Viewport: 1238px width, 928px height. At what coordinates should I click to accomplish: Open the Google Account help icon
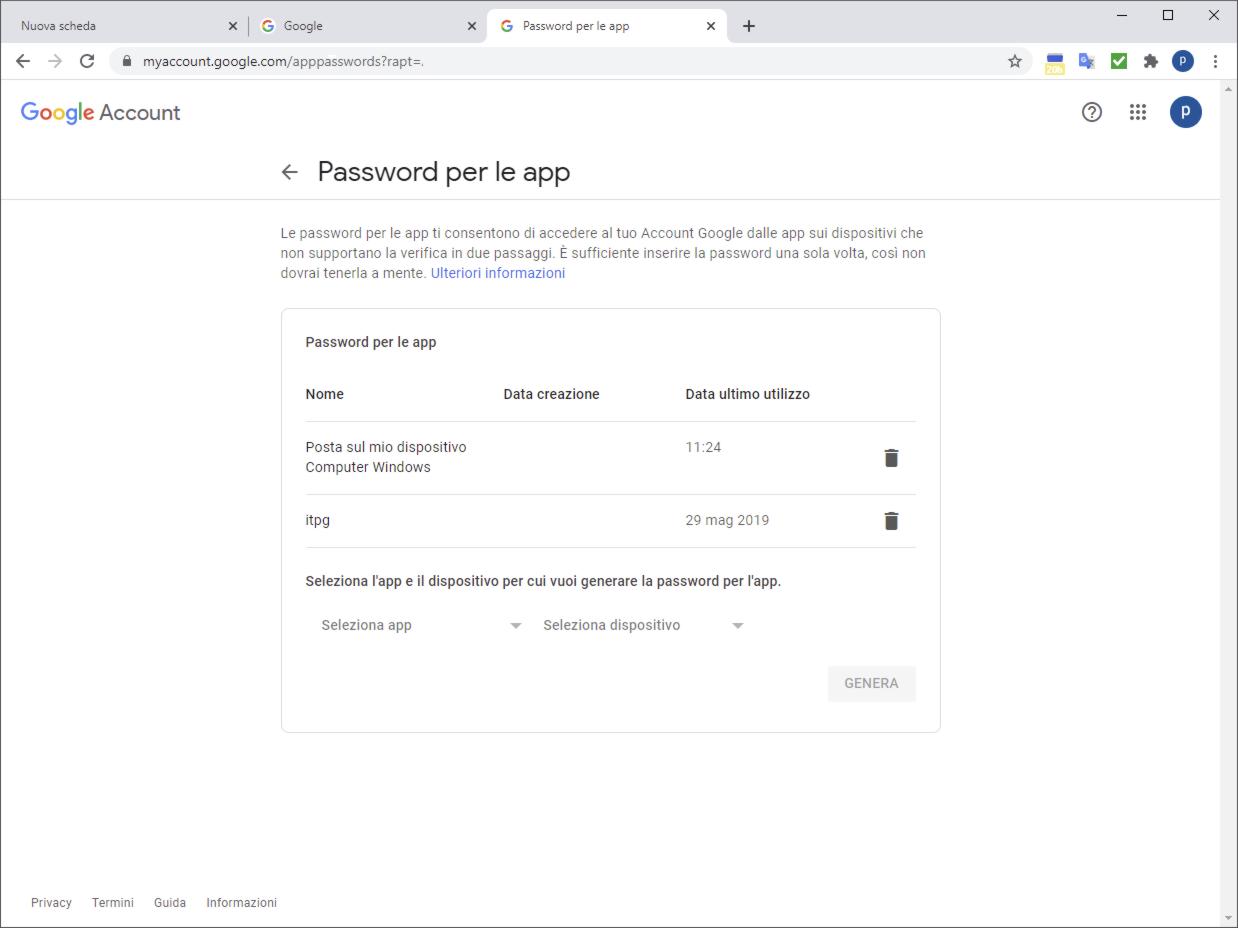tap(1092, 112)
